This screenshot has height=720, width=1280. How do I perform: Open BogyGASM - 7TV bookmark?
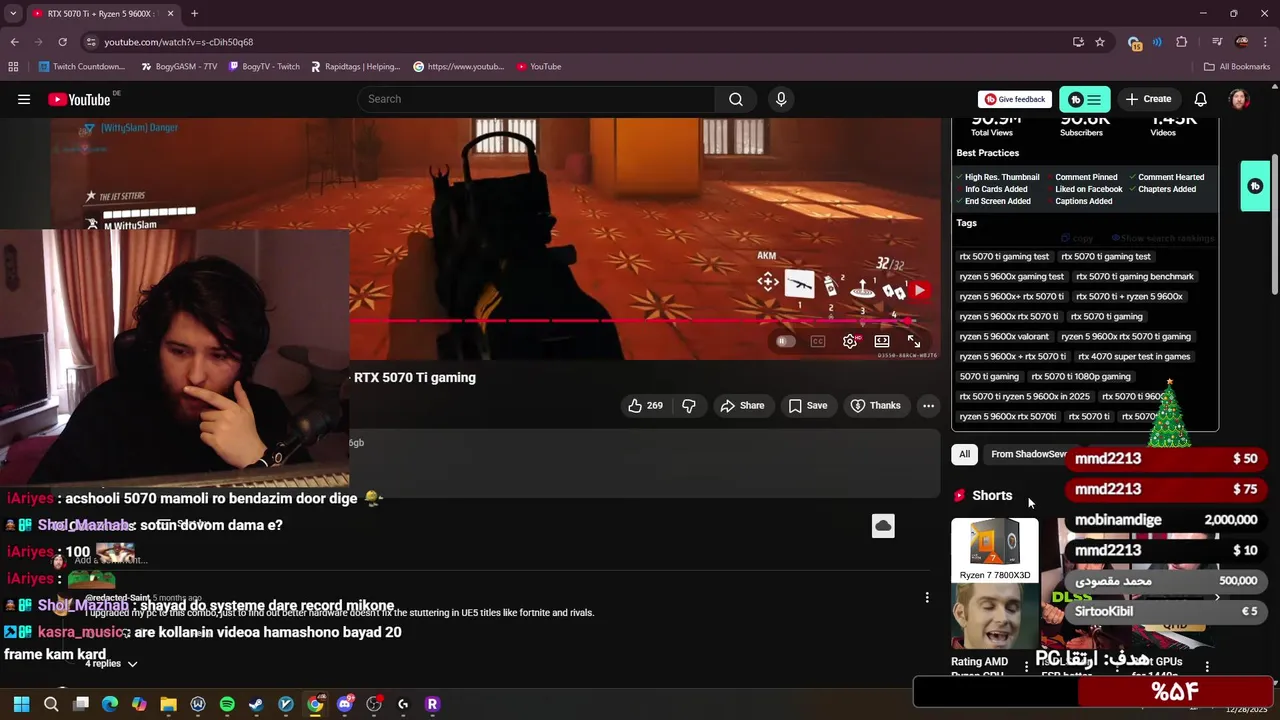click(179, 67)
